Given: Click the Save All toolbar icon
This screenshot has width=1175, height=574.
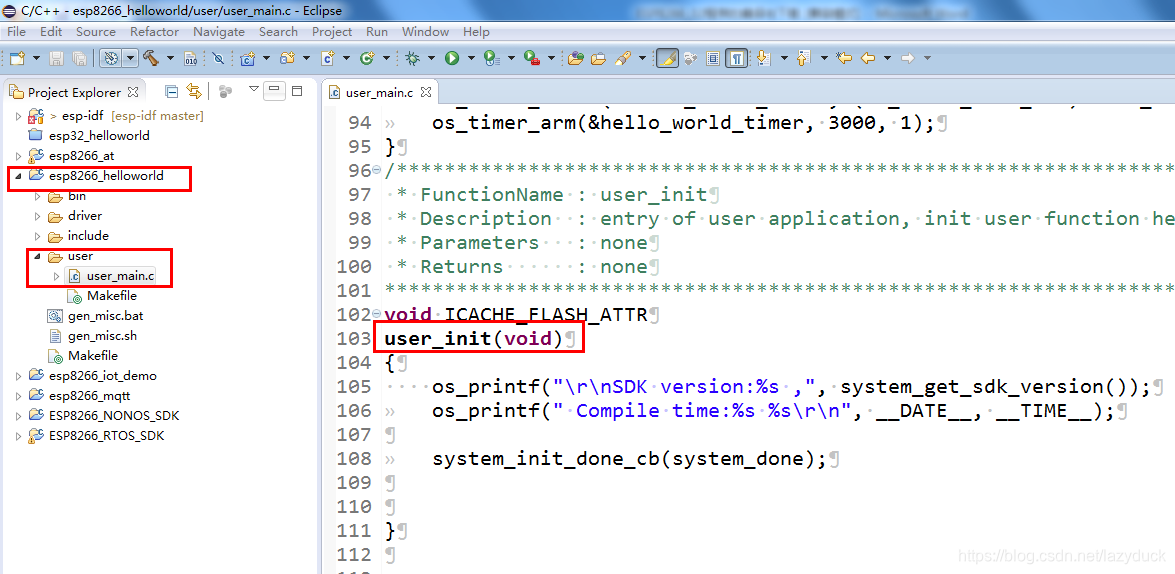Looking at the screenshot, I should 79,58.
